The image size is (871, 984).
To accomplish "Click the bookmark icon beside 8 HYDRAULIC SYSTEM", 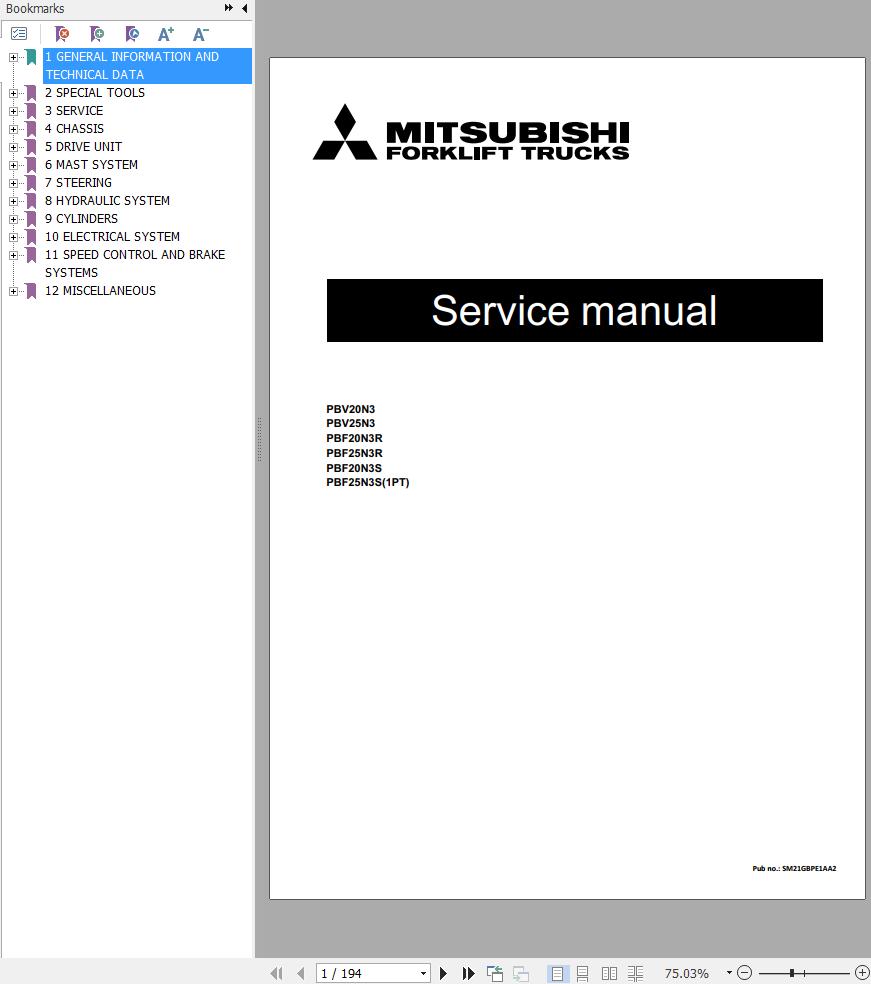I will click(x=31, y=201).
